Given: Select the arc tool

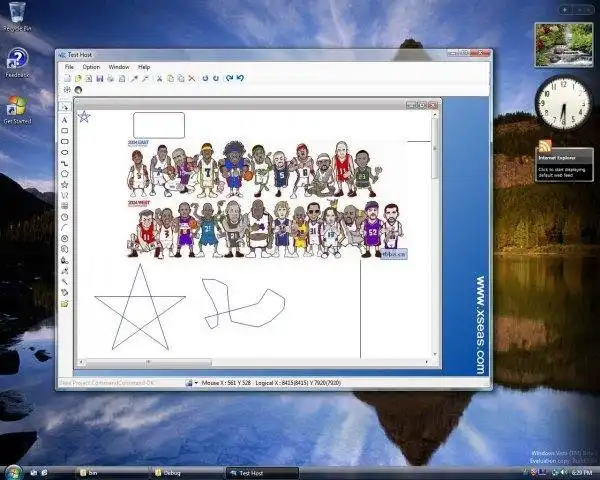Looking at the screenshot, I should coord(65,228).
